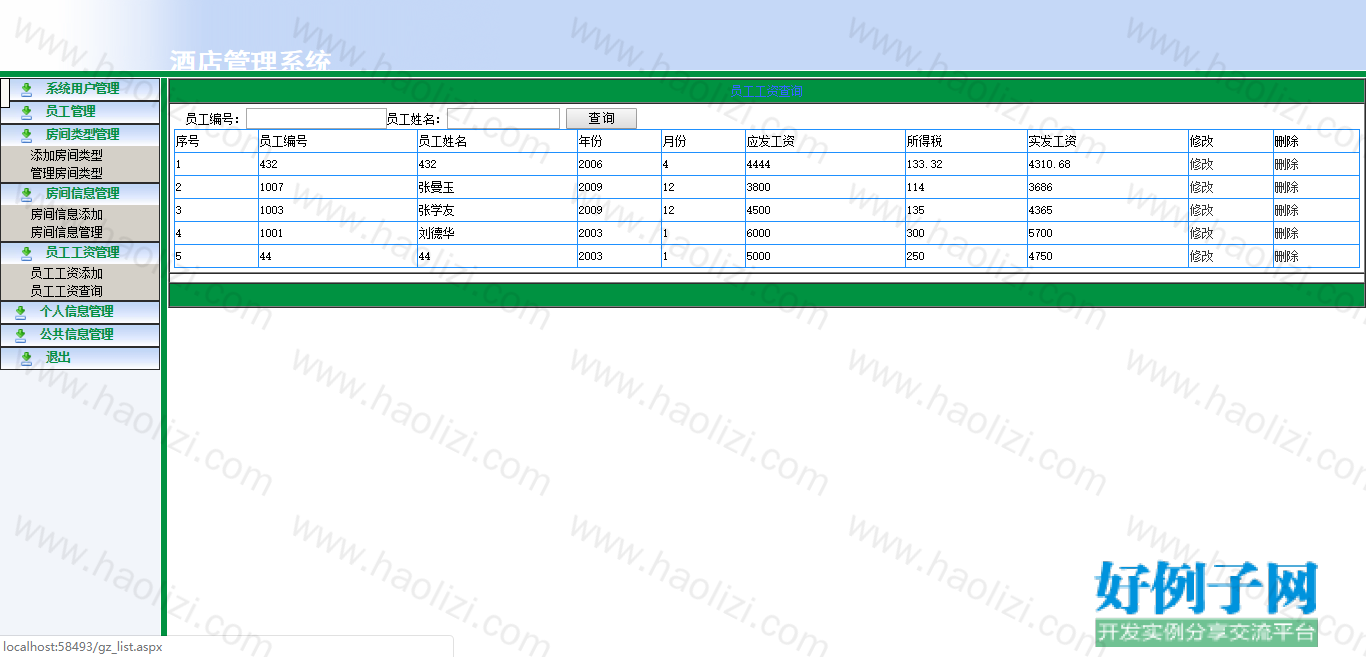Click the arrow icon beside 系统用户管理
Screen dimensions: 1366x657
pyautogui.click(x=27, y=89)
